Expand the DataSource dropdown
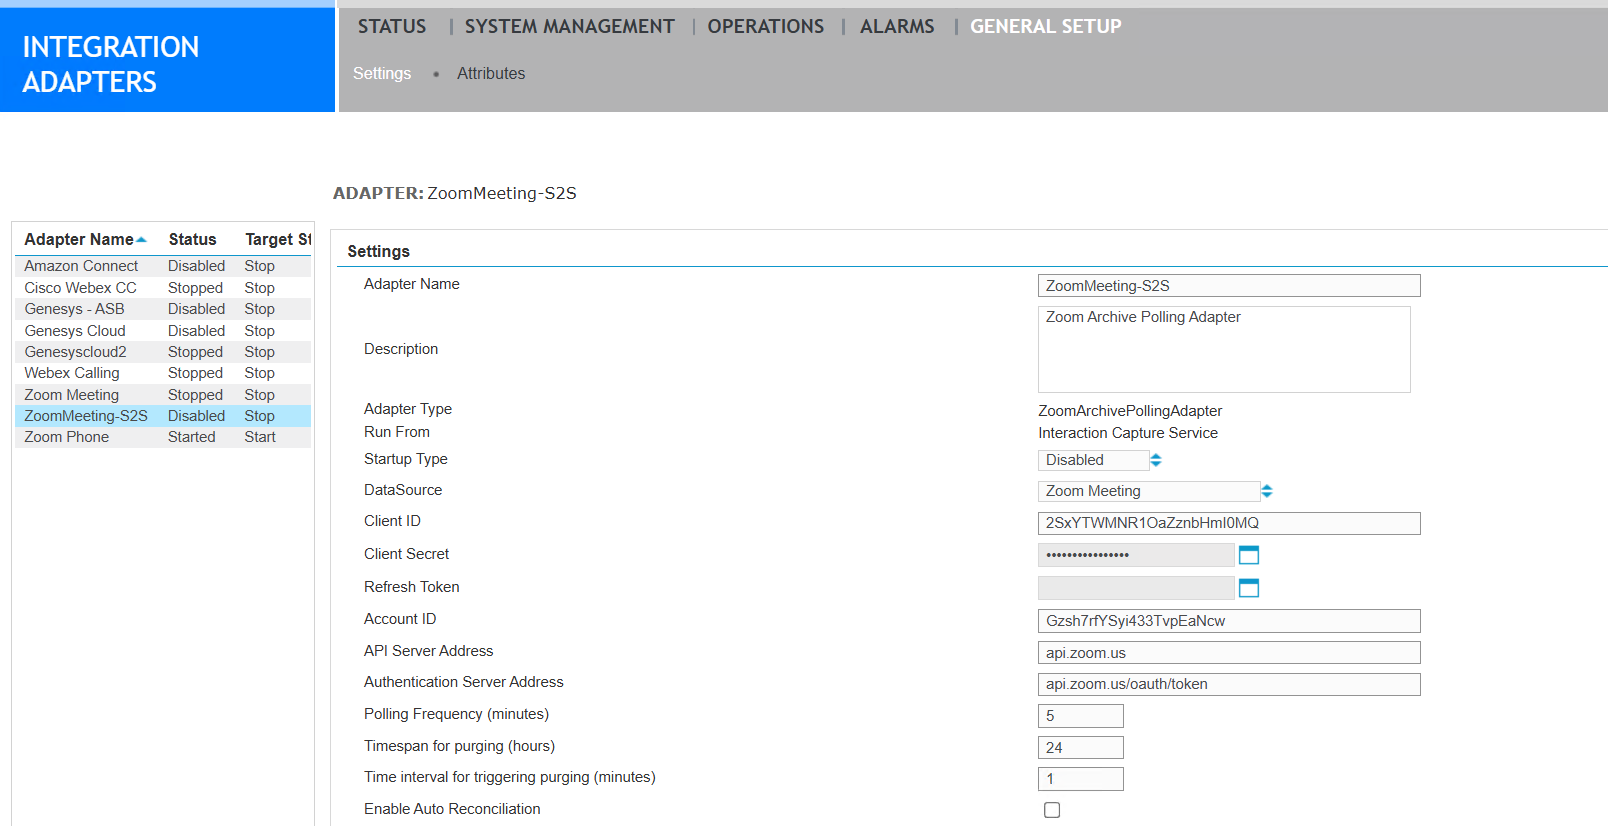Viewport: 1608px width, 826px height. click(1154, 491)
